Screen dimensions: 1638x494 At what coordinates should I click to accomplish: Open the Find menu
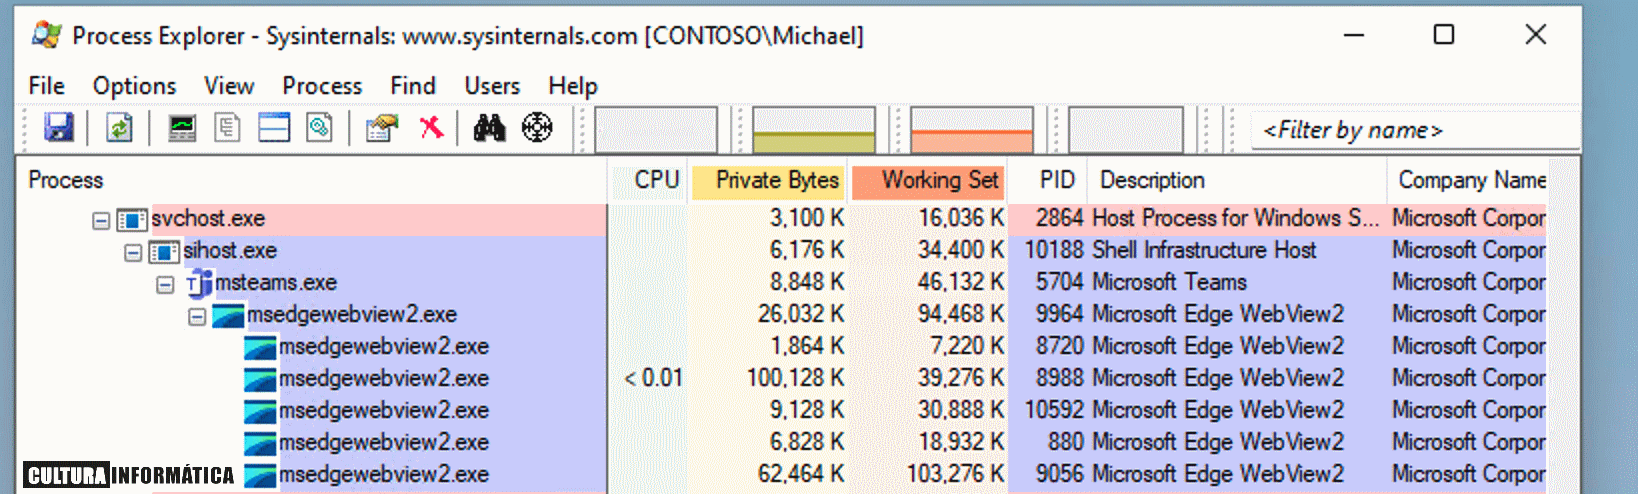413,86
